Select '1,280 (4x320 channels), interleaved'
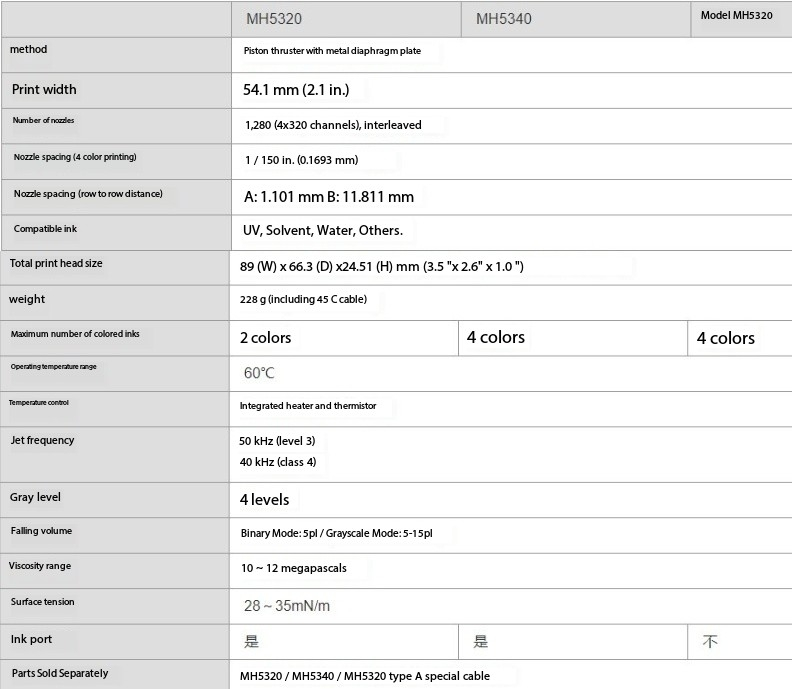The width and height of the screenshot is (792, 689). [333, 125]
